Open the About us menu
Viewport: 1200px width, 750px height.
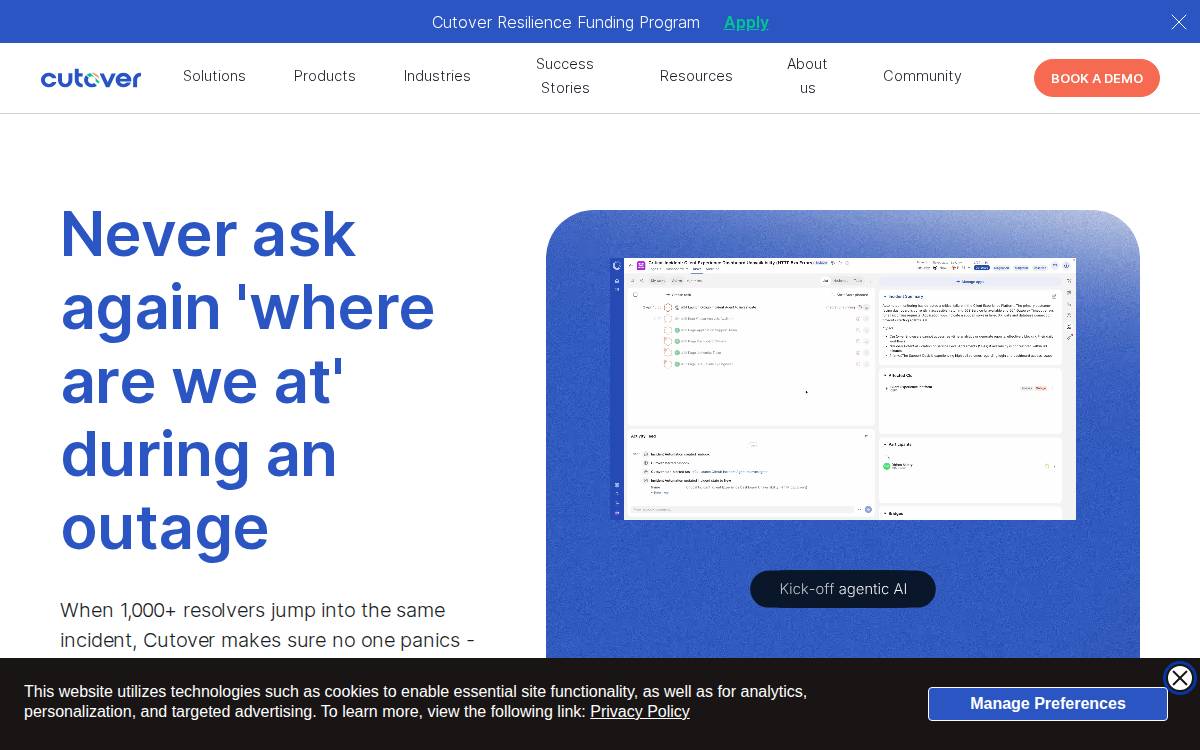[807, 76]
